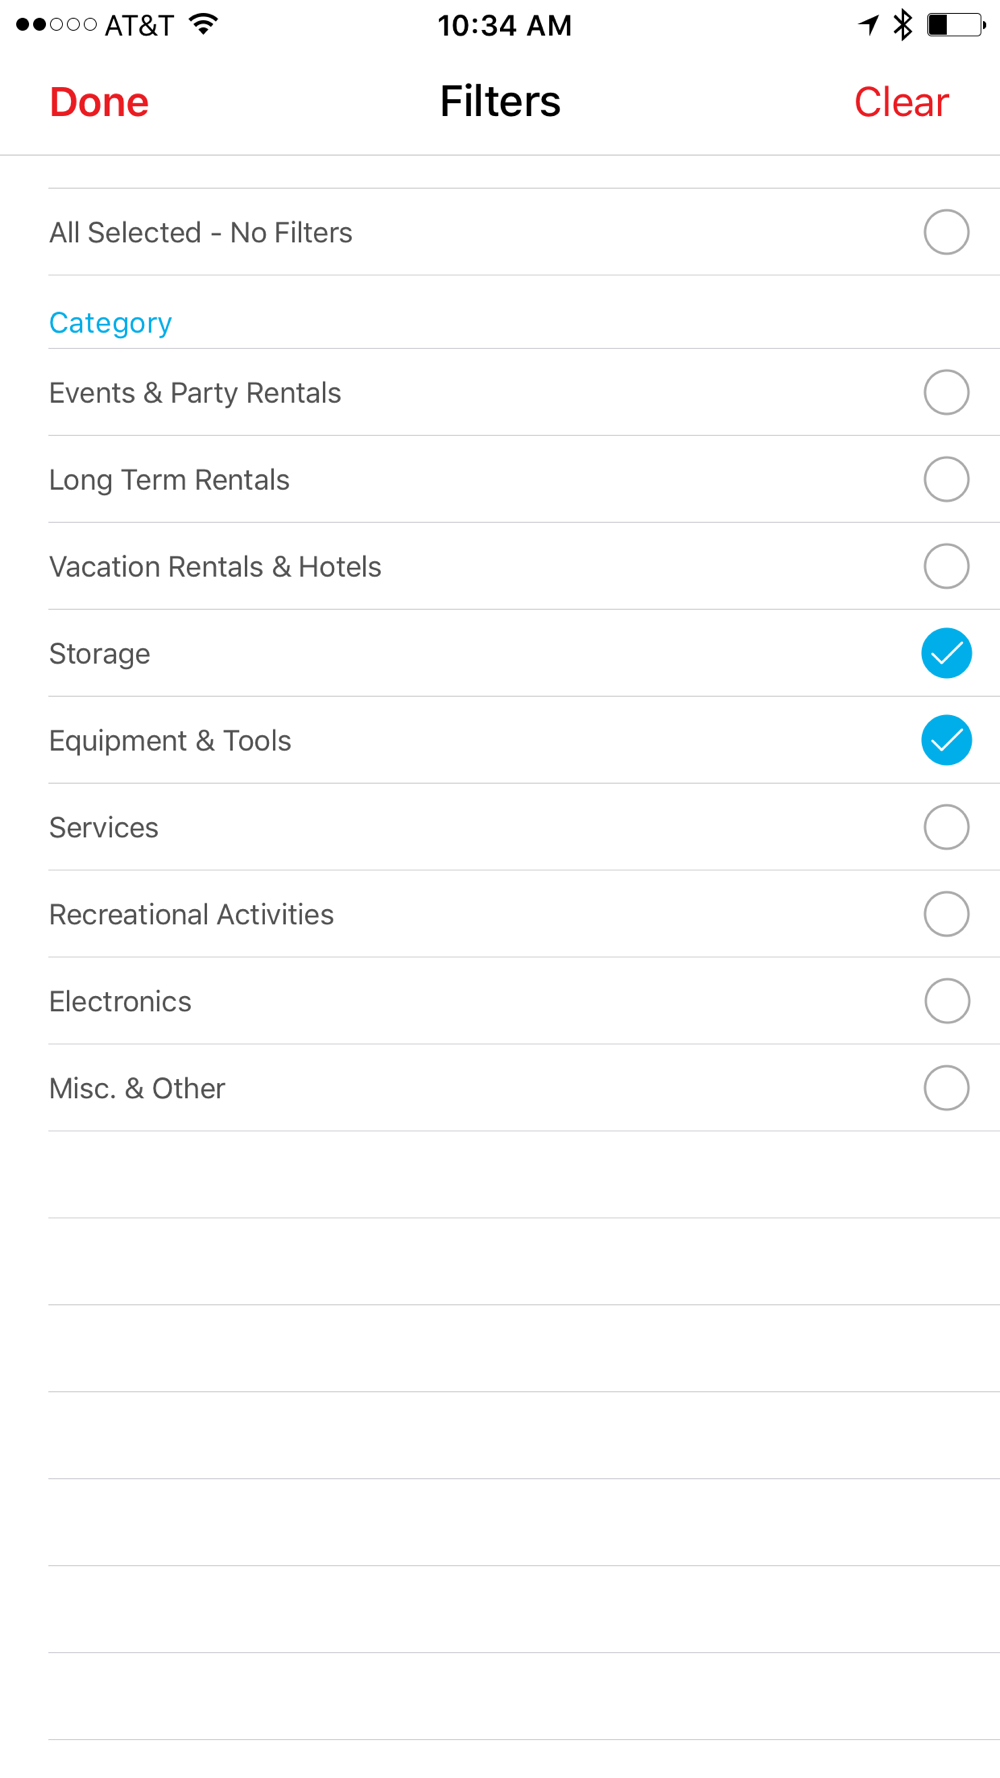1000x1778 pixels.
Task: Tap the Electronics row label
Action: pyautogui.click(x=120, y=1002)
